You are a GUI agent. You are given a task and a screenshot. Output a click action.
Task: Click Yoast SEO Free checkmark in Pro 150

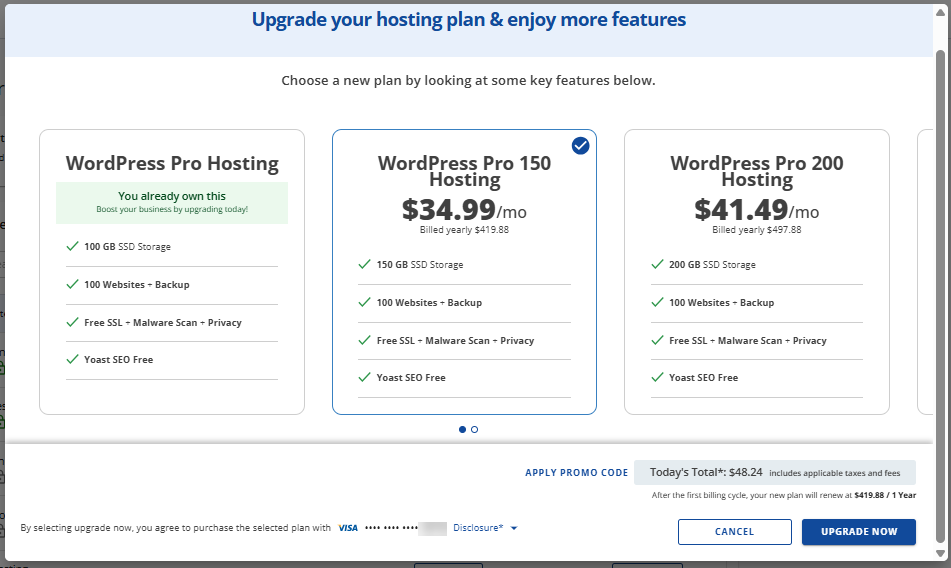pos(364,378)
